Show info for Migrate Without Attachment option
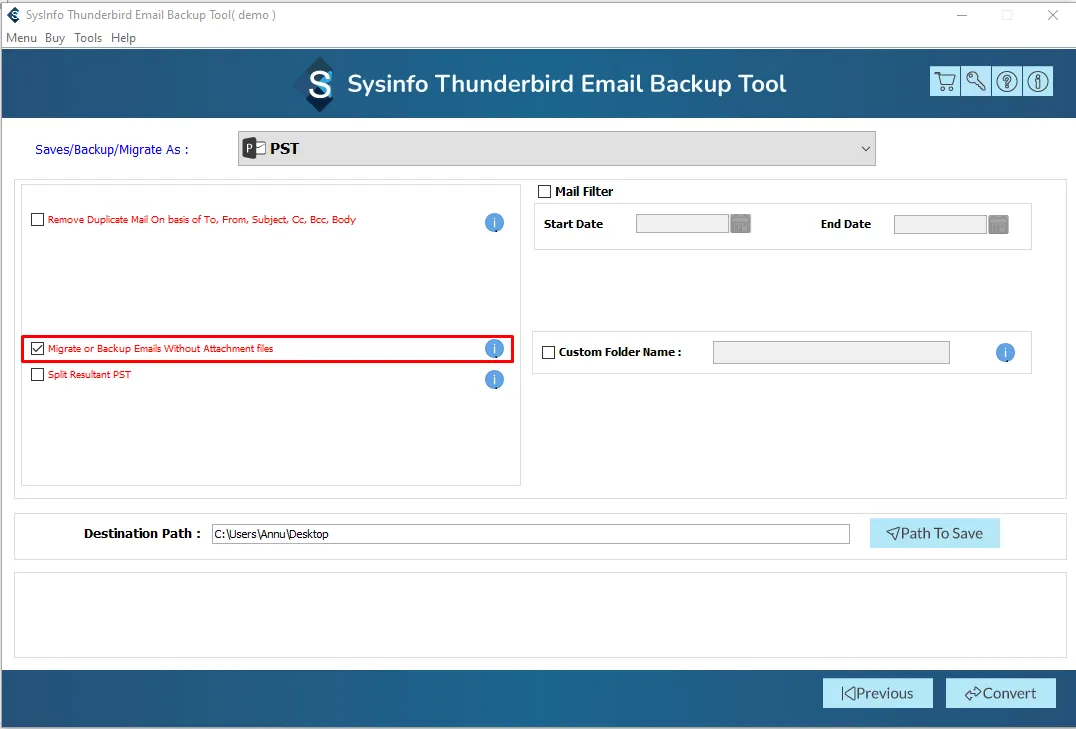Viewport: 1076px width, 729px height. pos(494,349)
